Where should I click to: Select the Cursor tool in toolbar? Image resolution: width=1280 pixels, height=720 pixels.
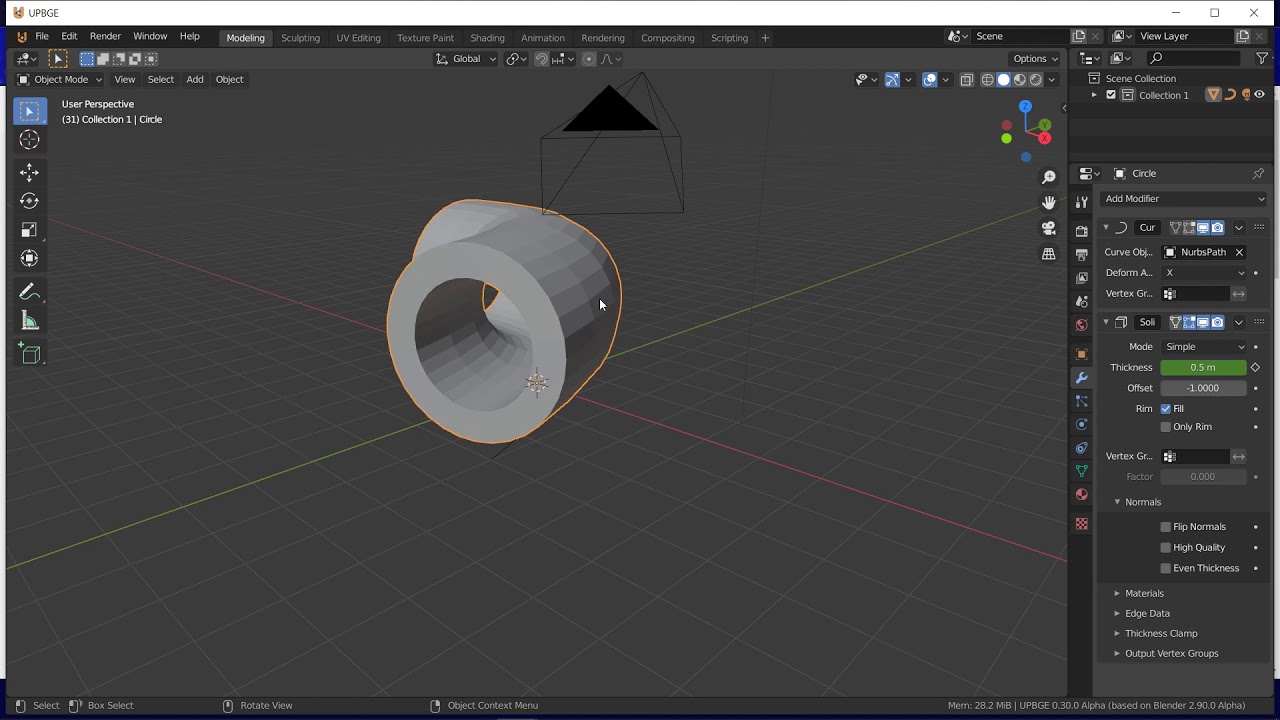click(29, 140)
